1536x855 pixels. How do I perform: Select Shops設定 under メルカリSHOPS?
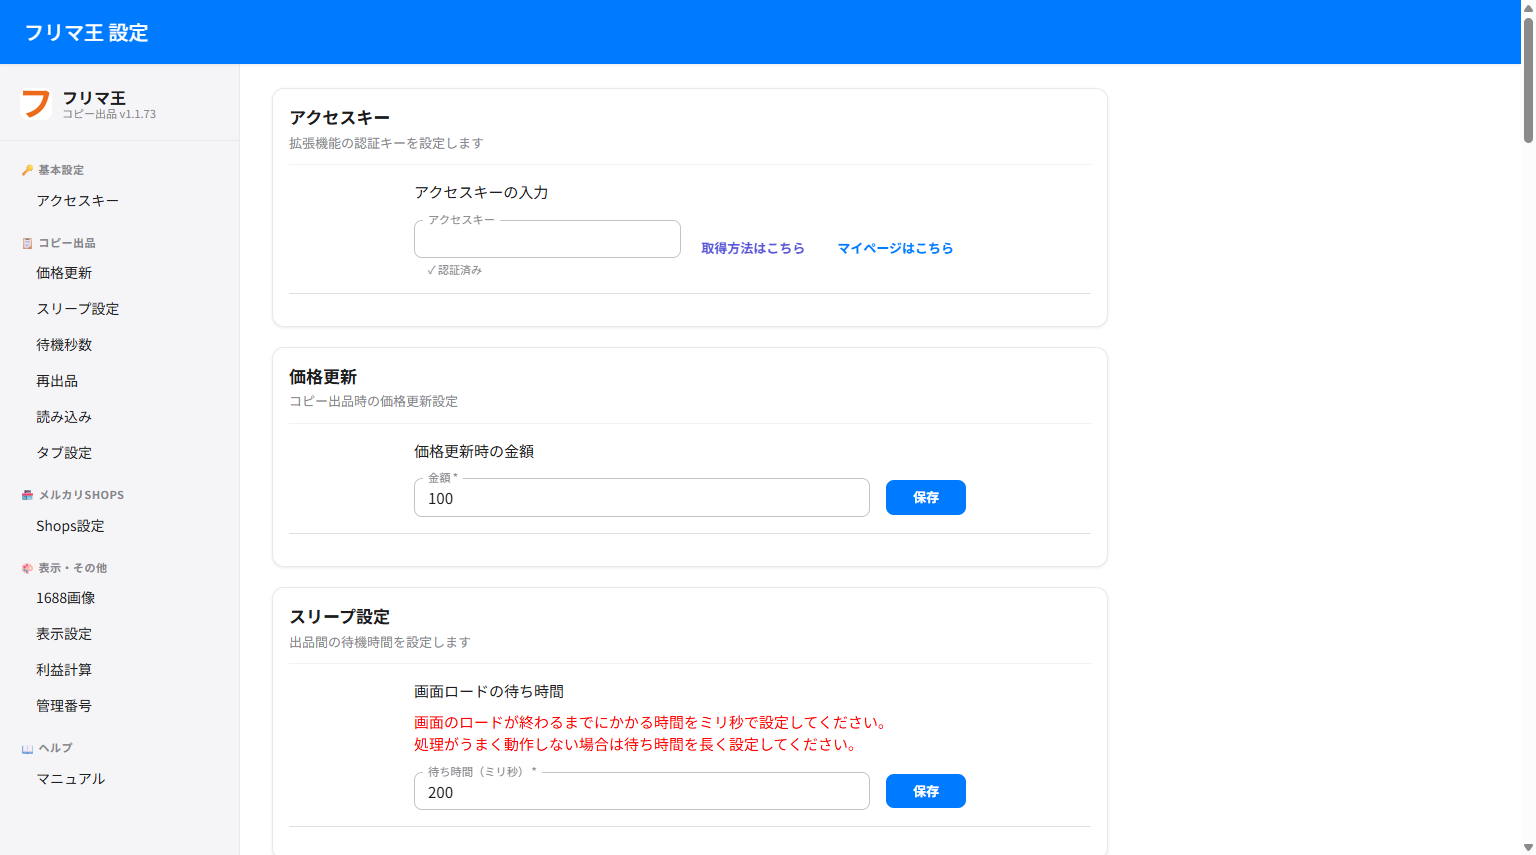(x=70, y=525)
